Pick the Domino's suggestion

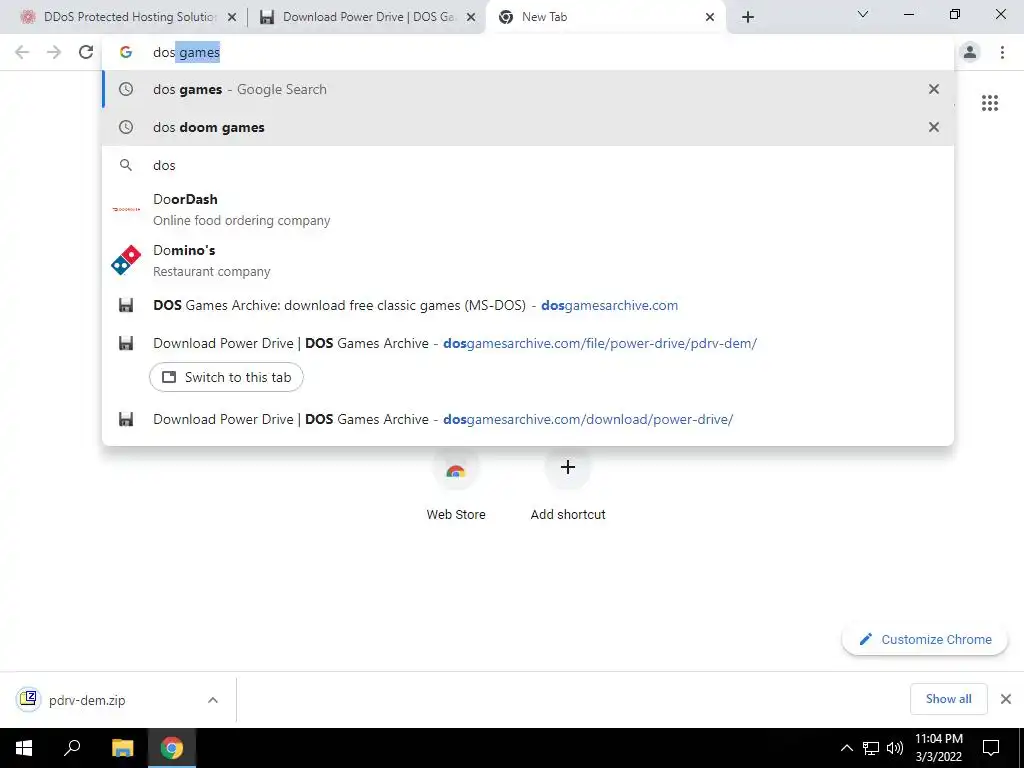tap(528, 261)
